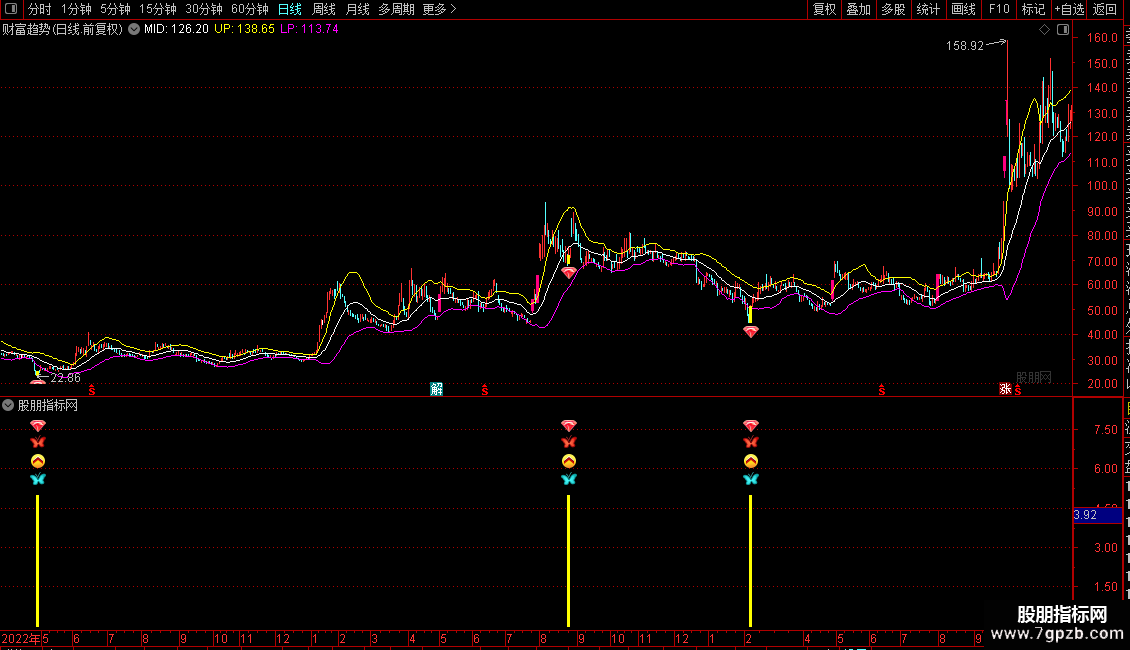
Task: Expand the 财富趋势 indicator dropdown arrow
Action: (x=133, y=29)
